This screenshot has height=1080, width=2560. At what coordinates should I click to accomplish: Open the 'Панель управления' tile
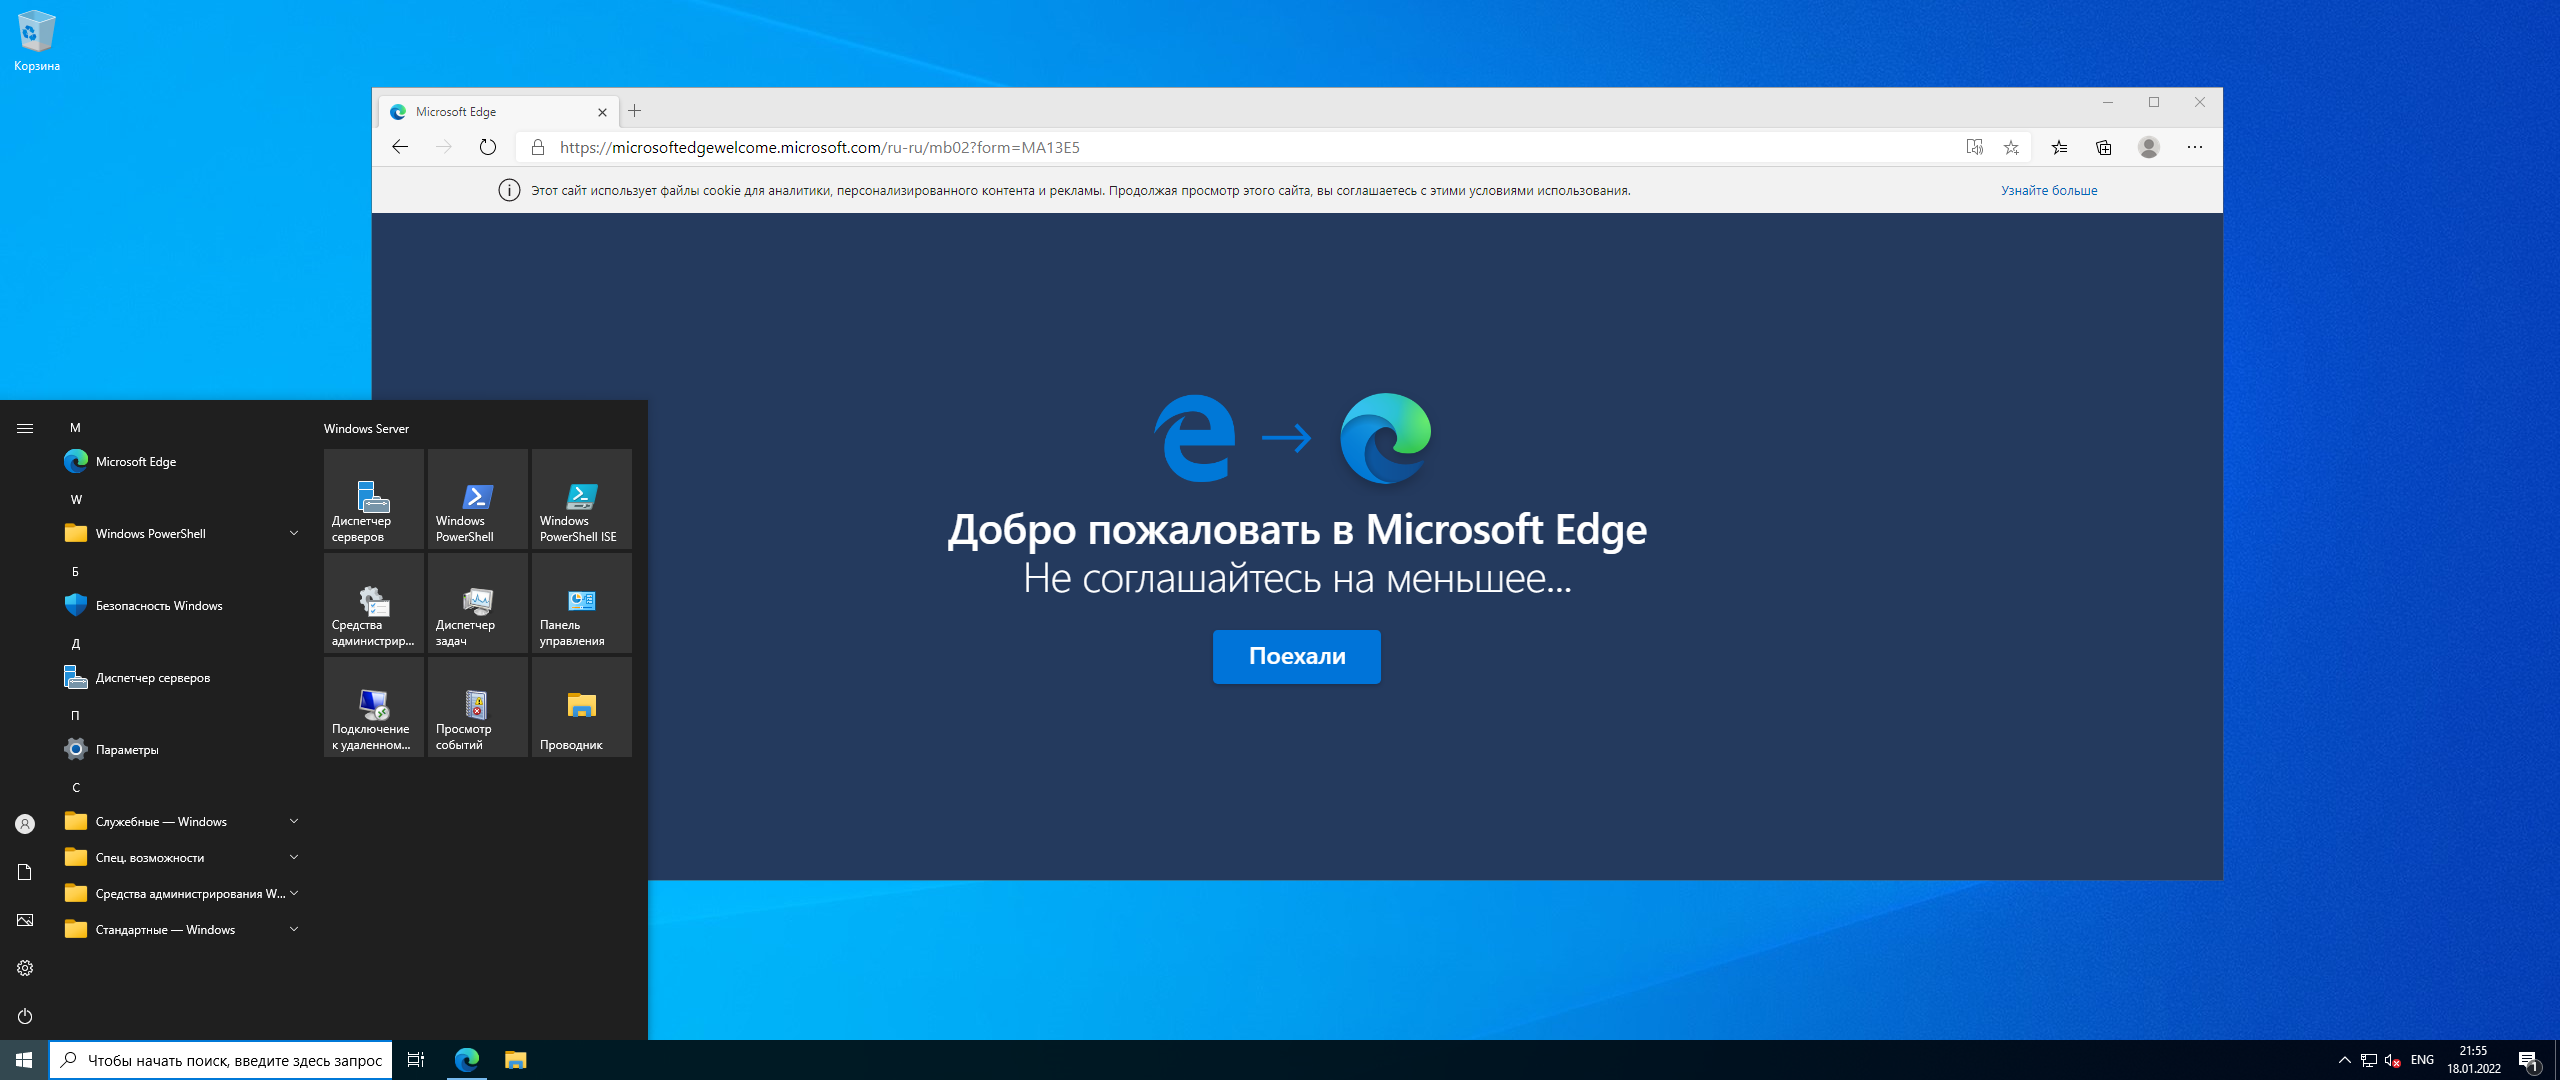[x=582, y=603]
